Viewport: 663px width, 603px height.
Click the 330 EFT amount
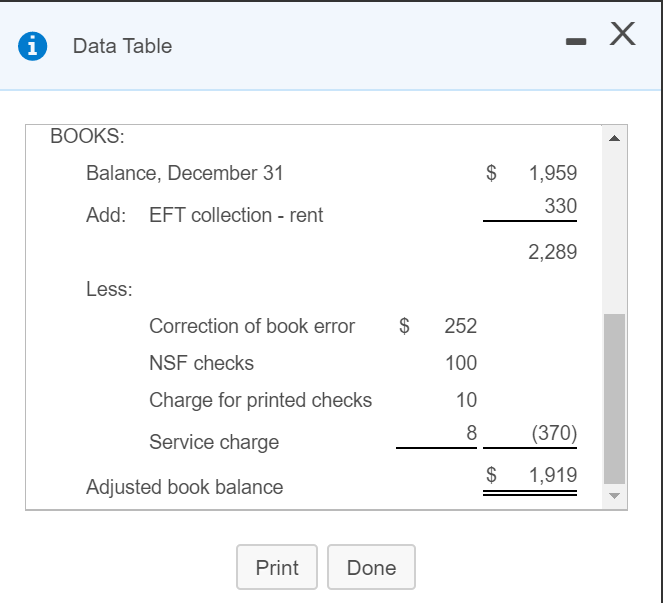(x=561, y=206)
